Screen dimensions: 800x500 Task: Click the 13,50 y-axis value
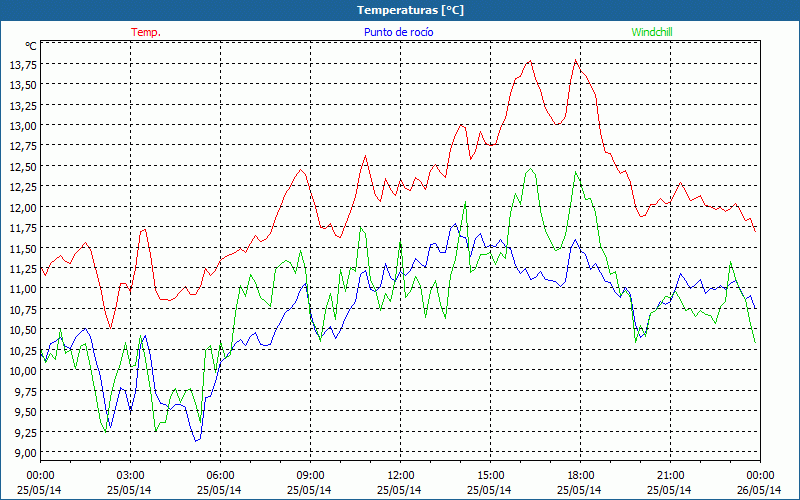point(23,85)
